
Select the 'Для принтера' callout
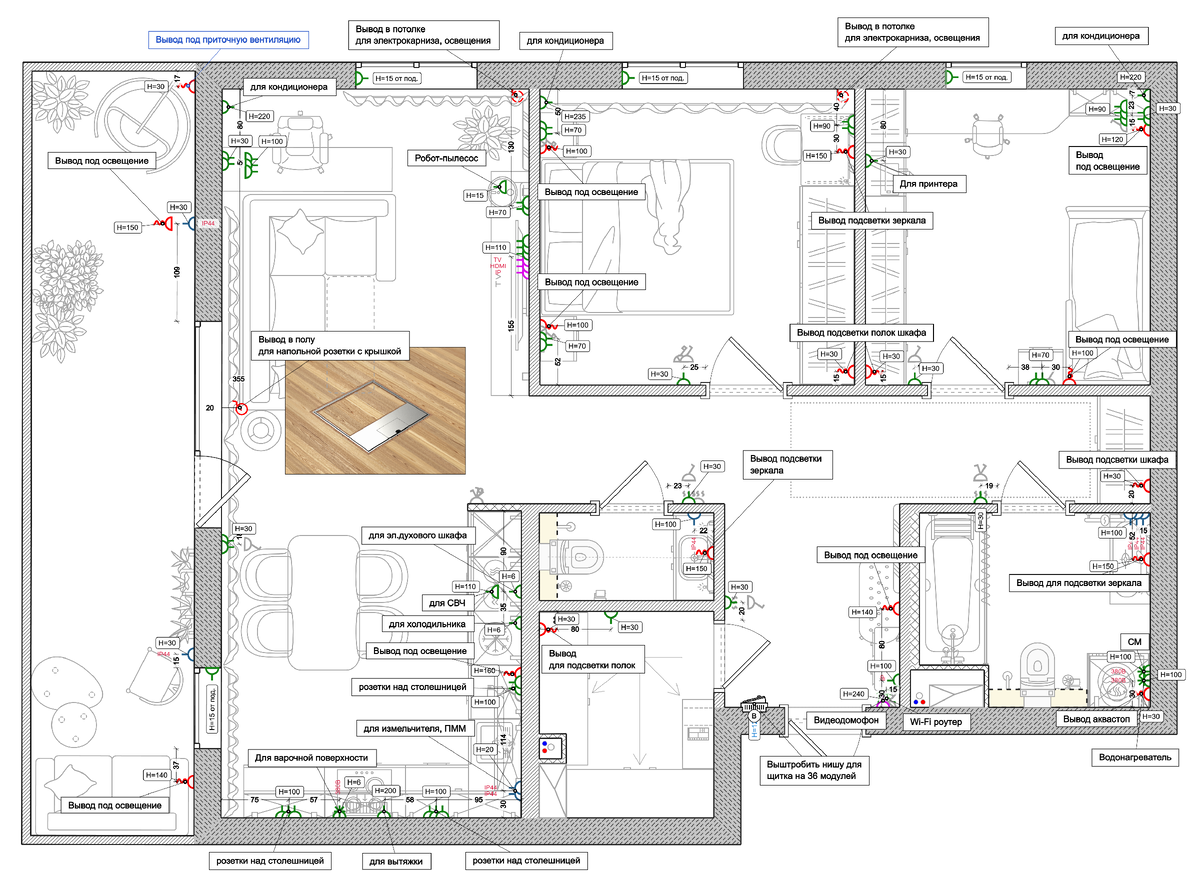click(x=929, y=184)
